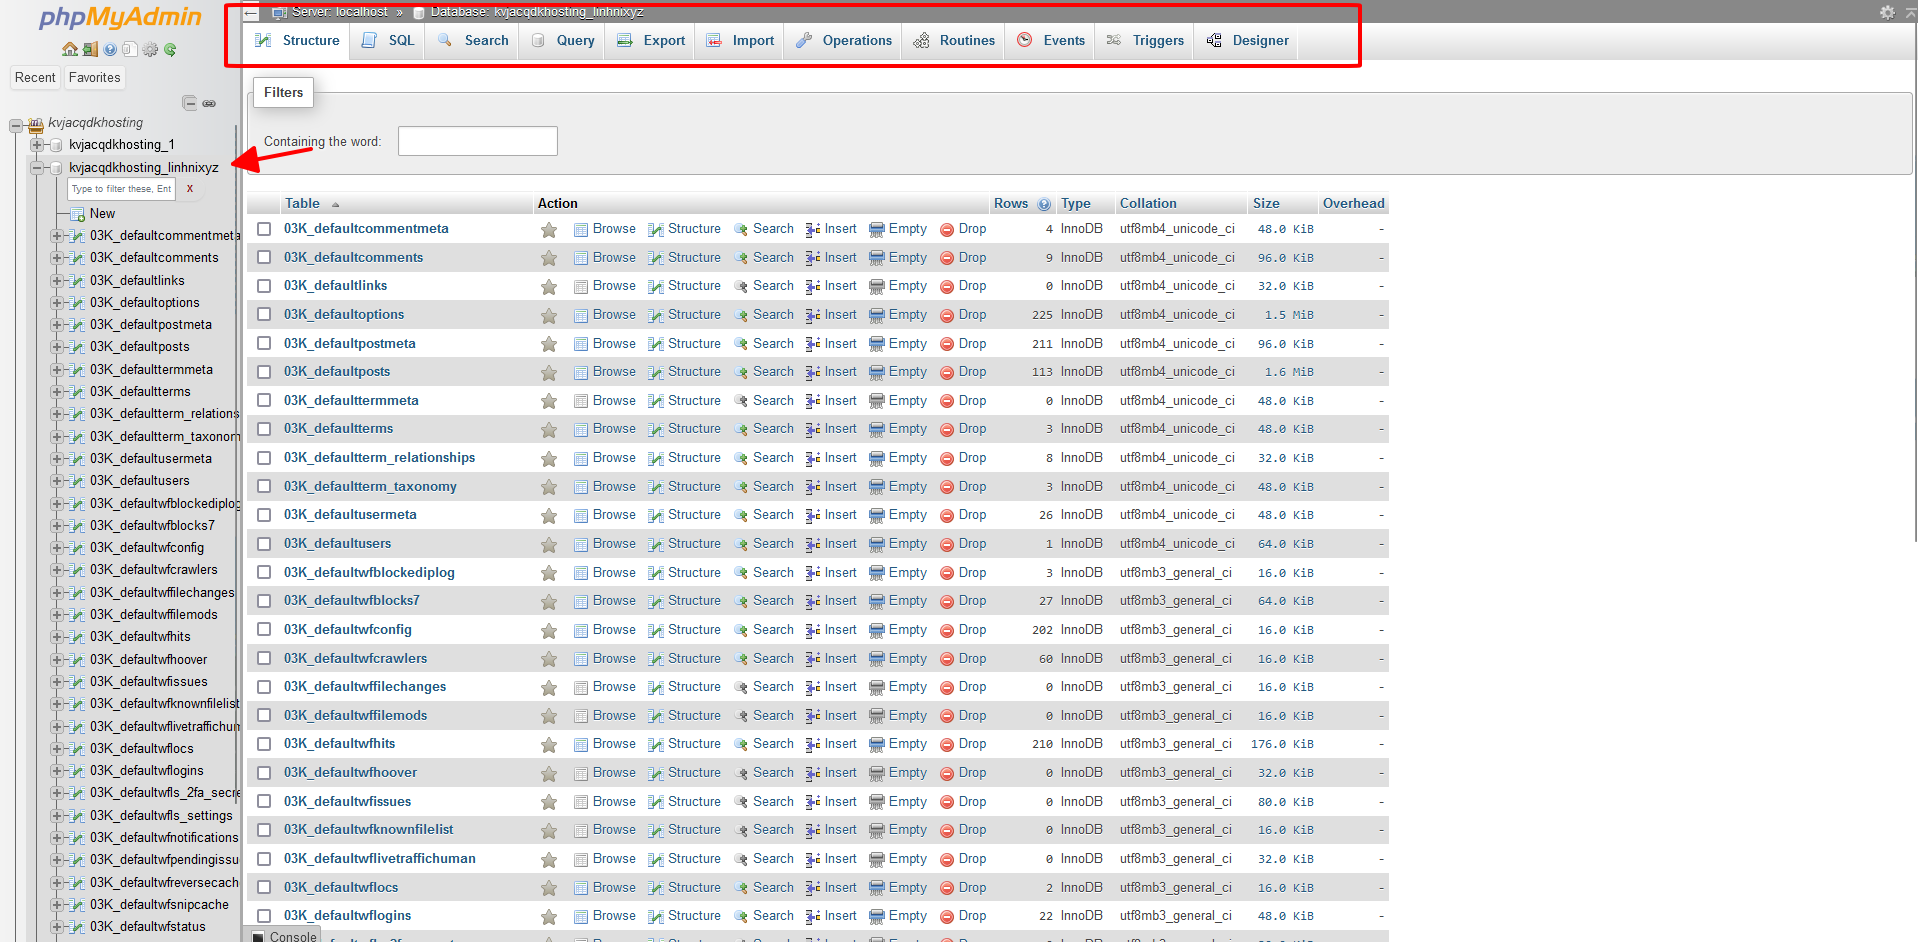Check the box for 03K_defaultposts
1918x942 pixels.
point(264,372)
